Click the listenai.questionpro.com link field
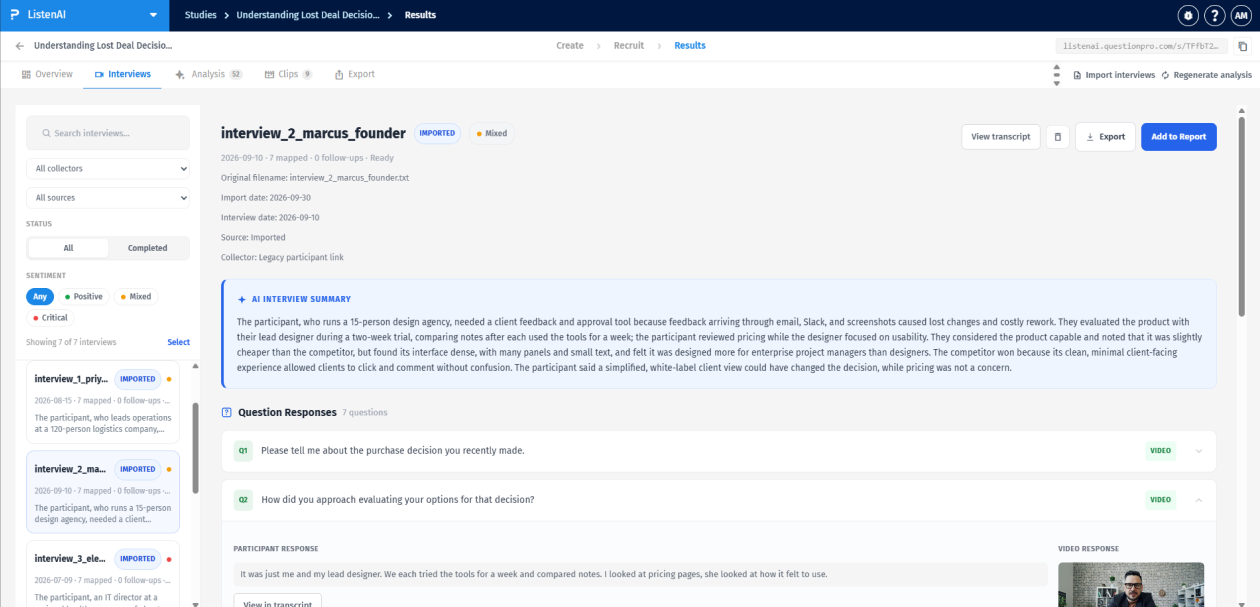Viewport: 1260px width, 607px height. pos(1141,46)
